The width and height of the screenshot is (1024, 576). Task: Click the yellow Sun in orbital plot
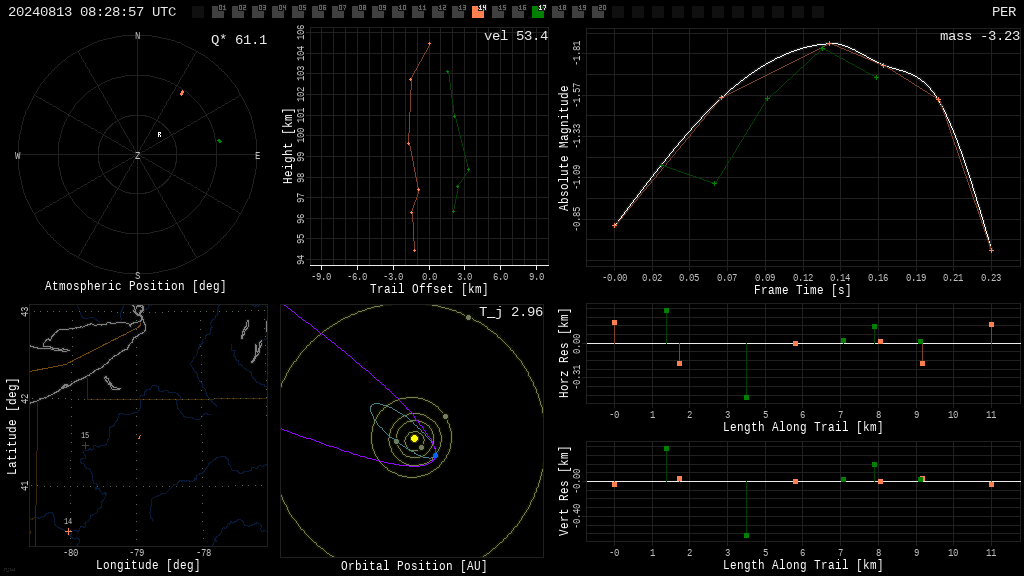coord(414,439)
